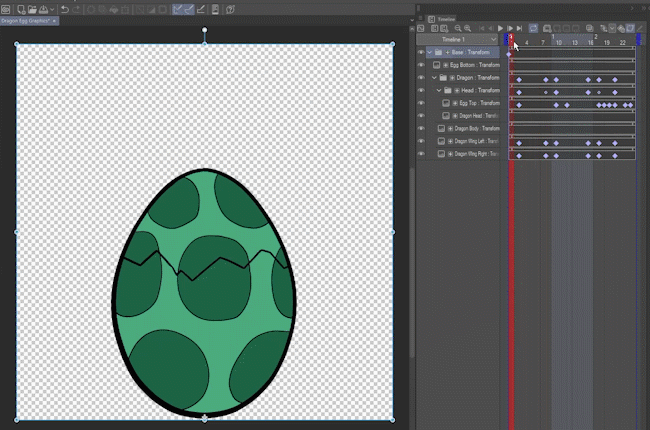650x430 pixels.
Task: Switch to the Dragon Egg Graphics tab
Action: (x=27, y=20)
